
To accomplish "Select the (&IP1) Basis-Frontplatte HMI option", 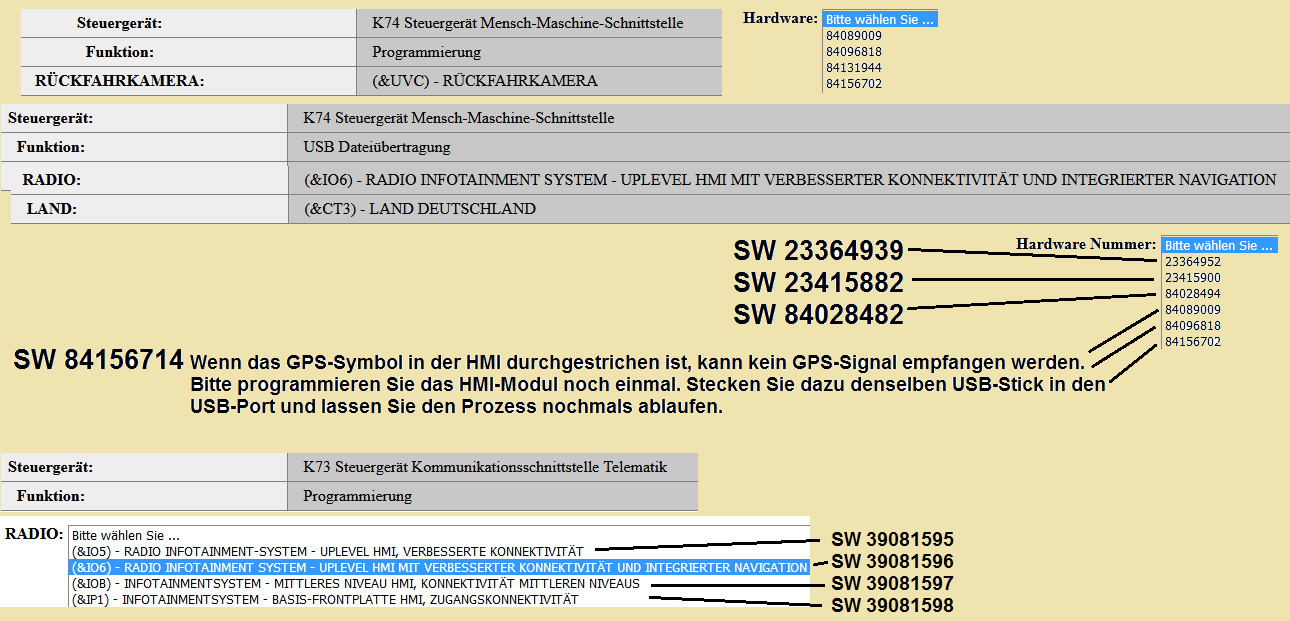I will tap(324, 599).
